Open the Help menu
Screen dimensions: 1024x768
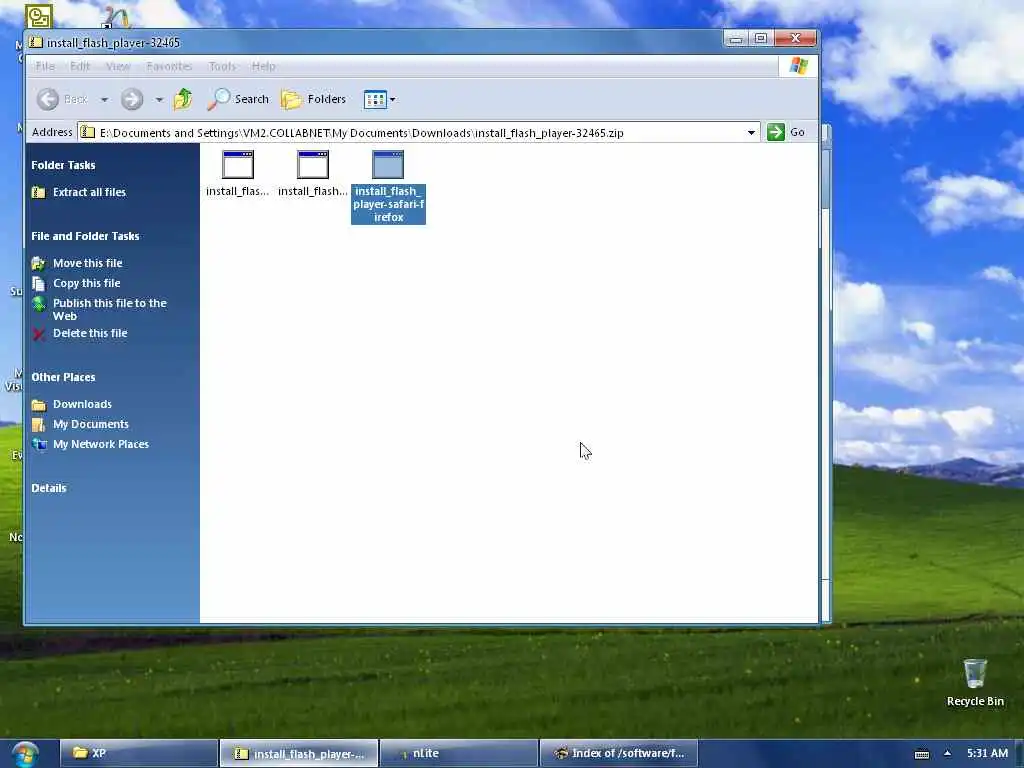tap(263, 66)
